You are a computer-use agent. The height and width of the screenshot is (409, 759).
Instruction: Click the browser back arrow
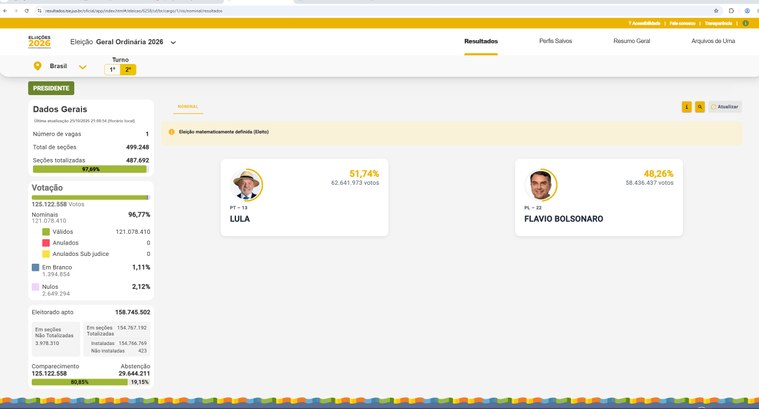[x=5, y=11]
